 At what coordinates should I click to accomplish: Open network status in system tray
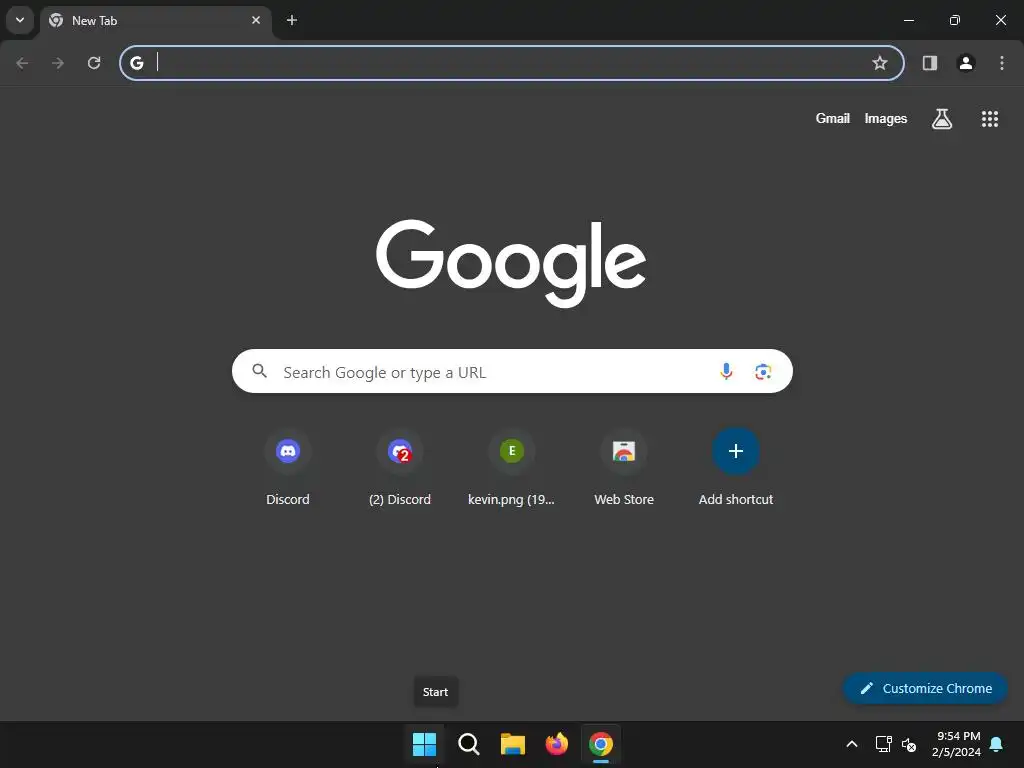(884, 744)
